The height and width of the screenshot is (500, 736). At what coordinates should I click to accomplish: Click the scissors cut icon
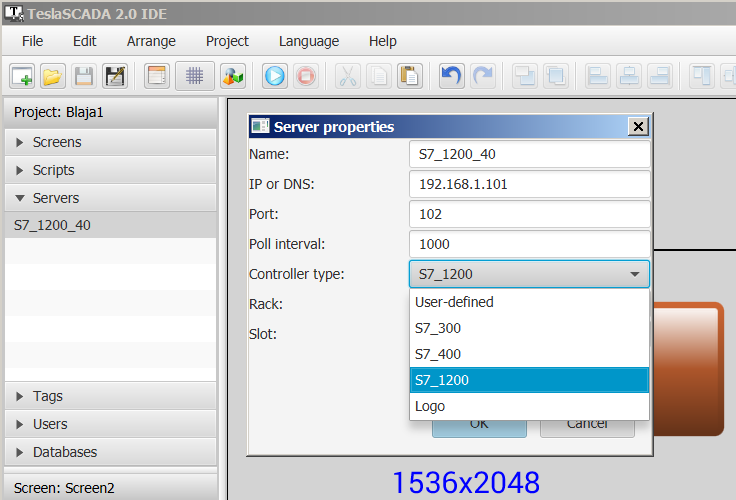[348, 76]
